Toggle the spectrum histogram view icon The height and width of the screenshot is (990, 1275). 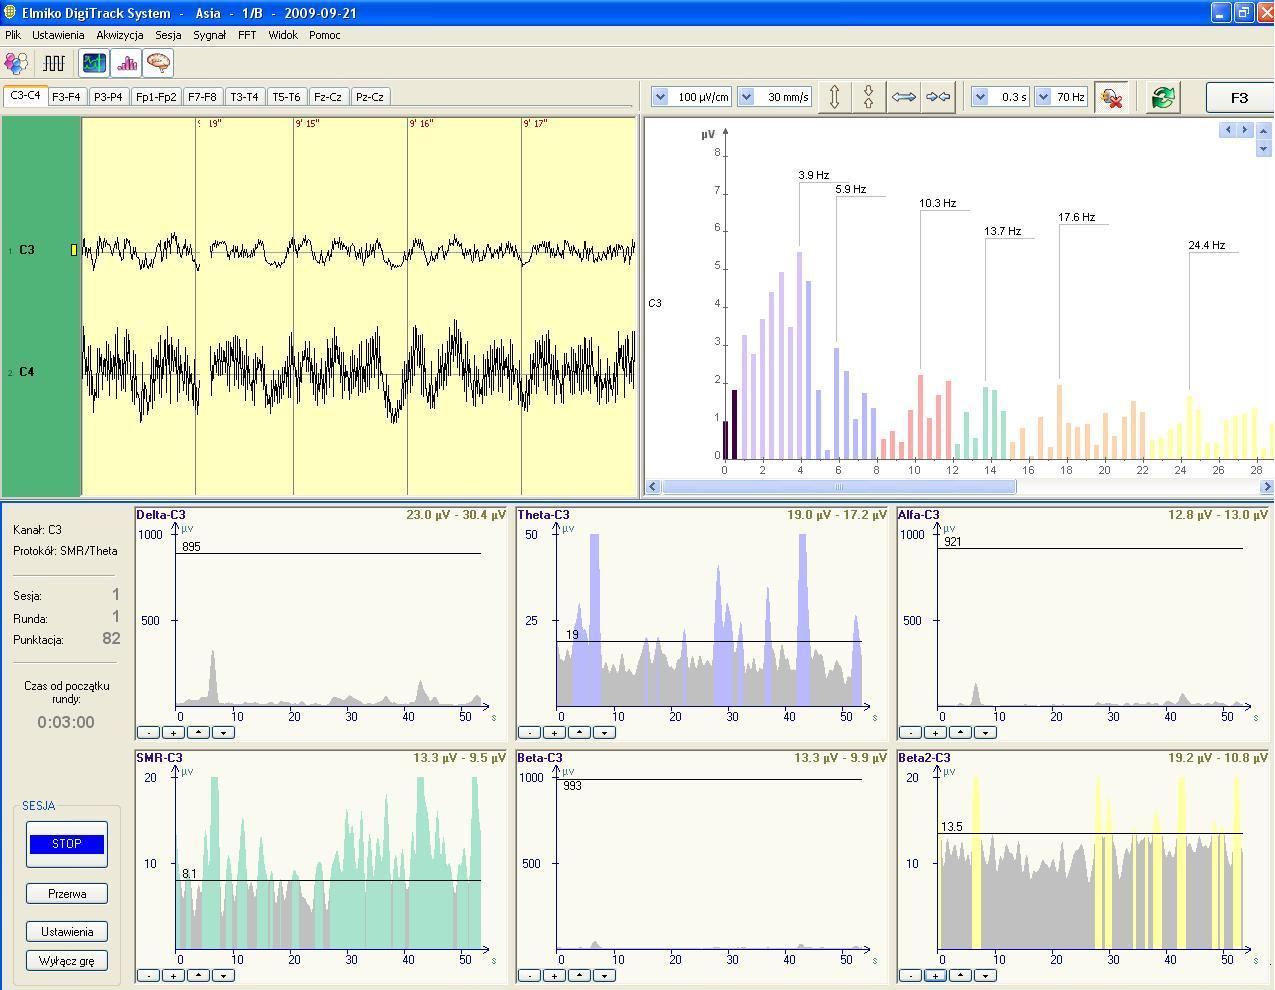pos(126,63)
